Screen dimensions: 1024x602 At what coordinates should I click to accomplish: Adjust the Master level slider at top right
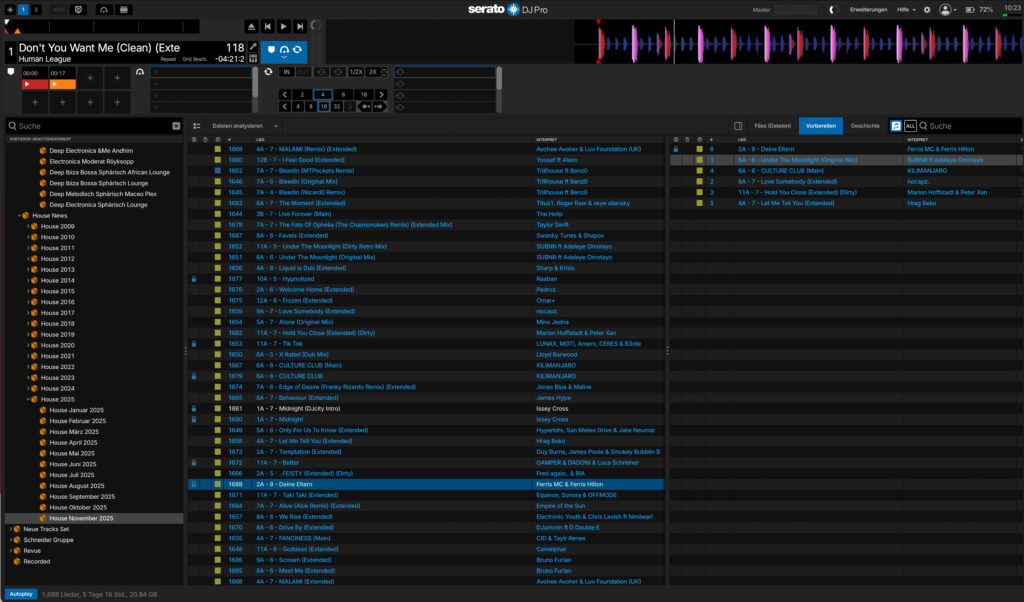795,8
